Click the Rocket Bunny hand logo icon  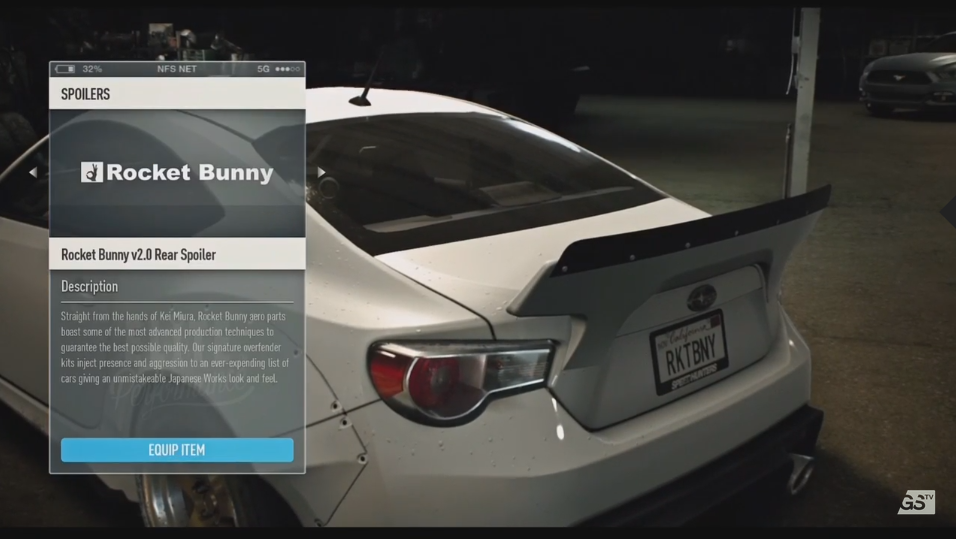click(92, 173)
